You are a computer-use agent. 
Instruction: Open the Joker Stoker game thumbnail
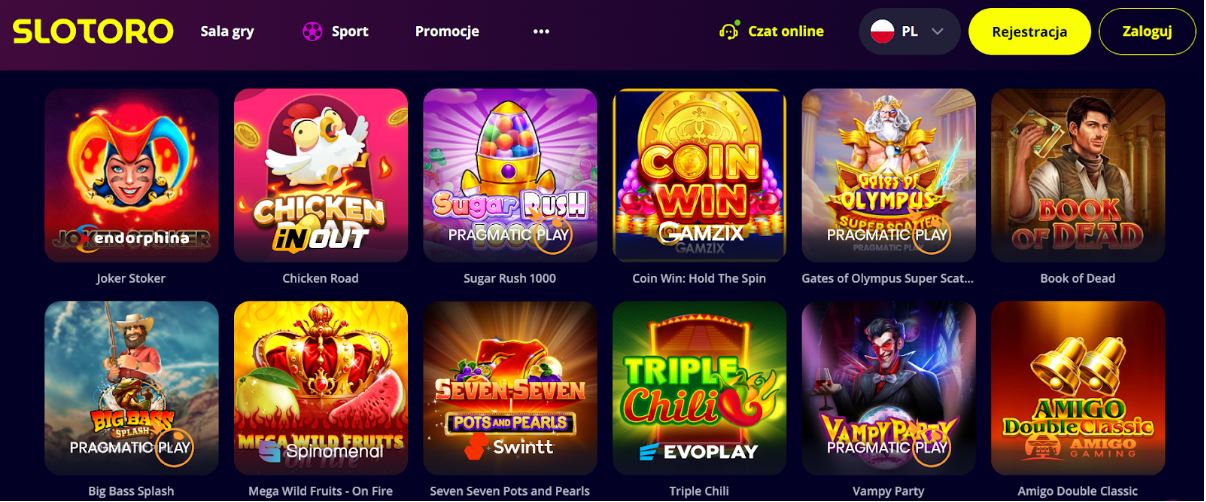tap(131, 175)
